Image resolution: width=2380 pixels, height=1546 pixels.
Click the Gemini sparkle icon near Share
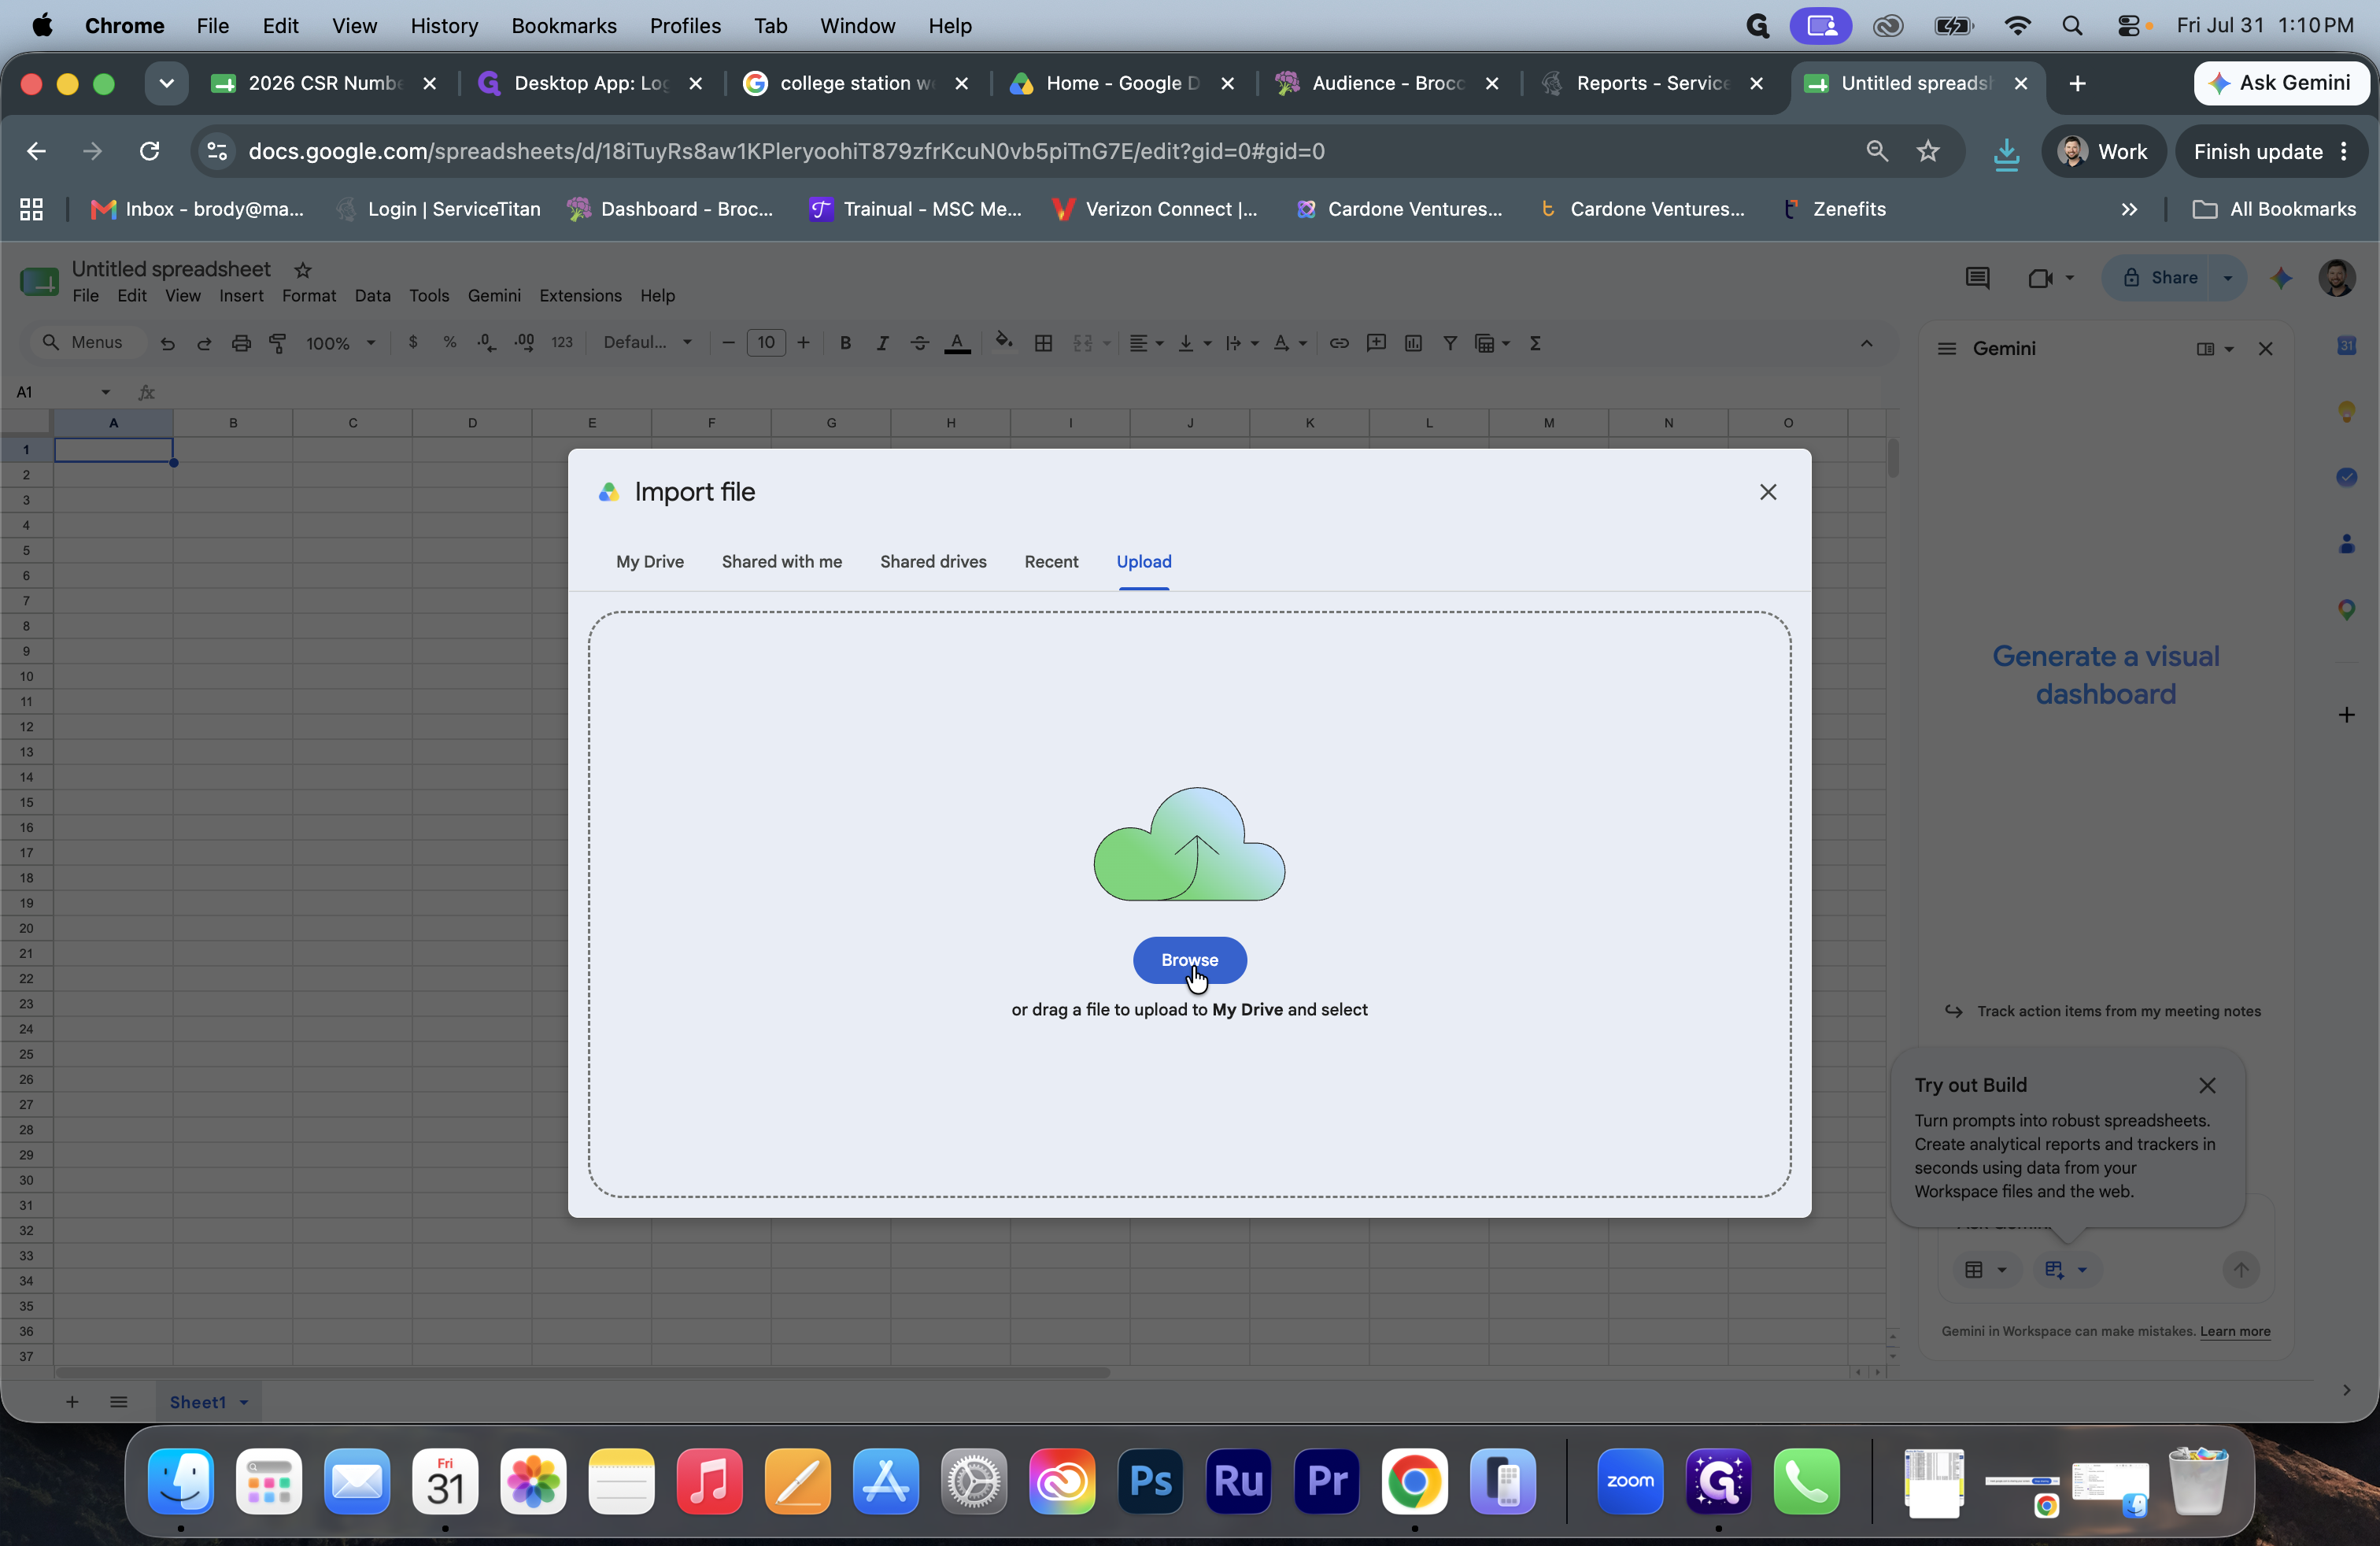(2281, 278)
